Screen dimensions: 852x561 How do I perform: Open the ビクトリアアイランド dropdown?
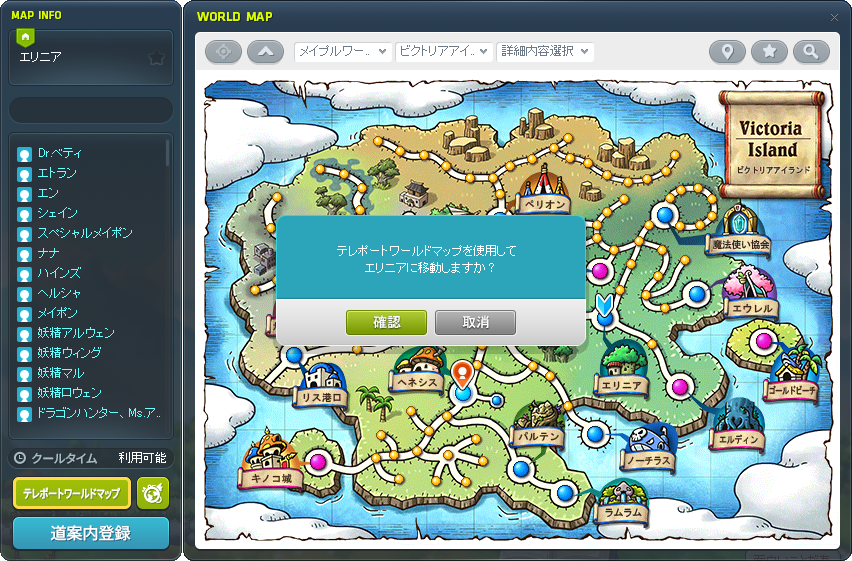point(444,52)
